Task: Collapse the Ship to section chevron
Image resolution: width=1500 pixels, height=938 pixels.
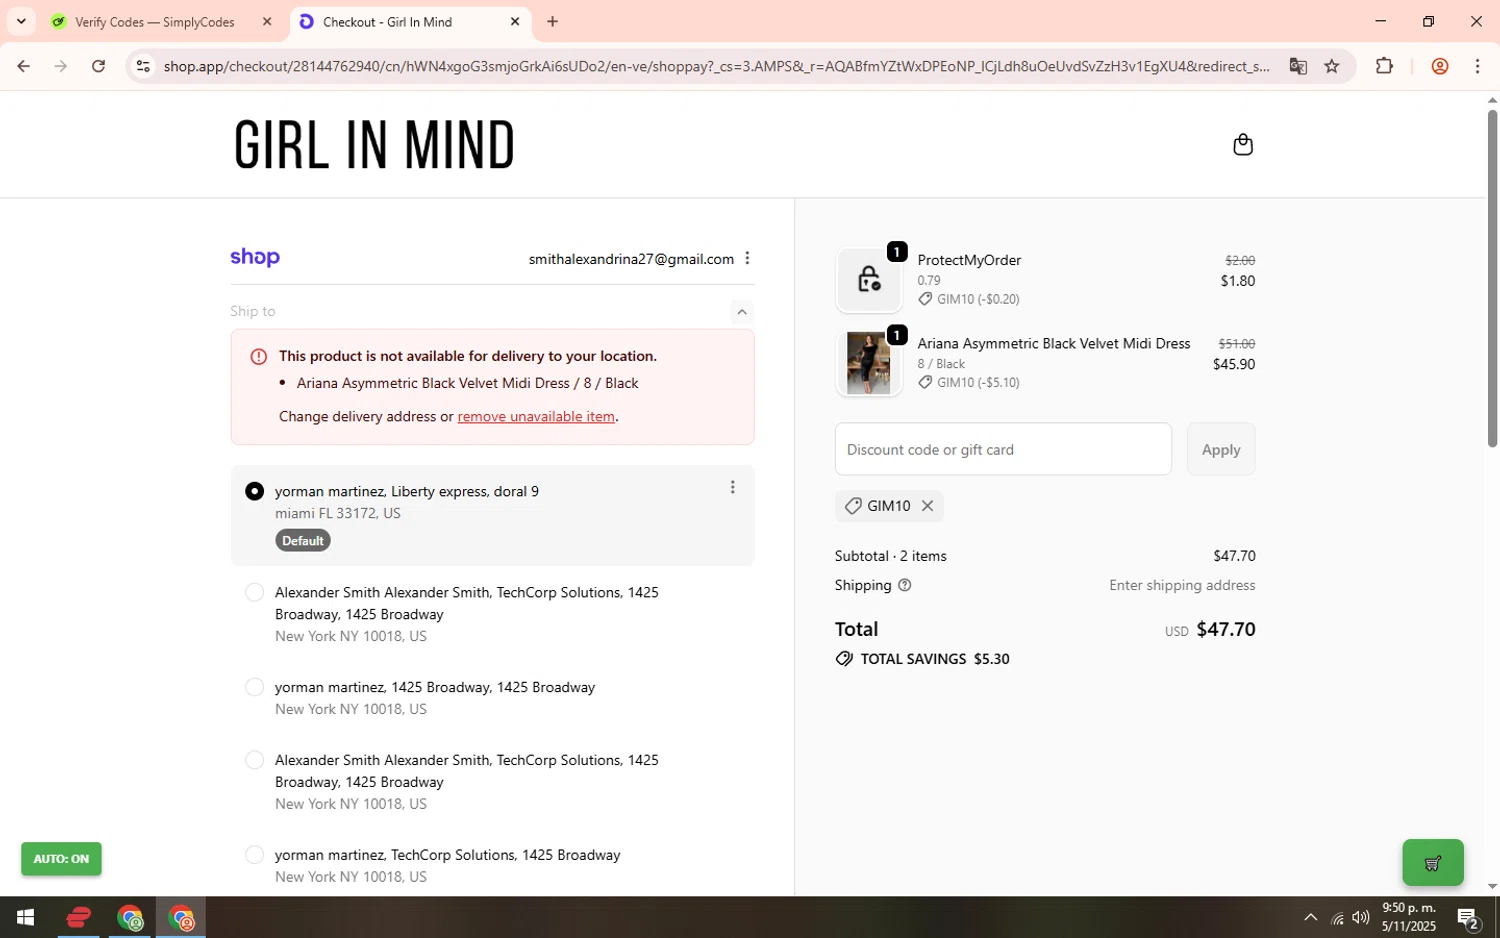Action: click(x=742, y=312)
